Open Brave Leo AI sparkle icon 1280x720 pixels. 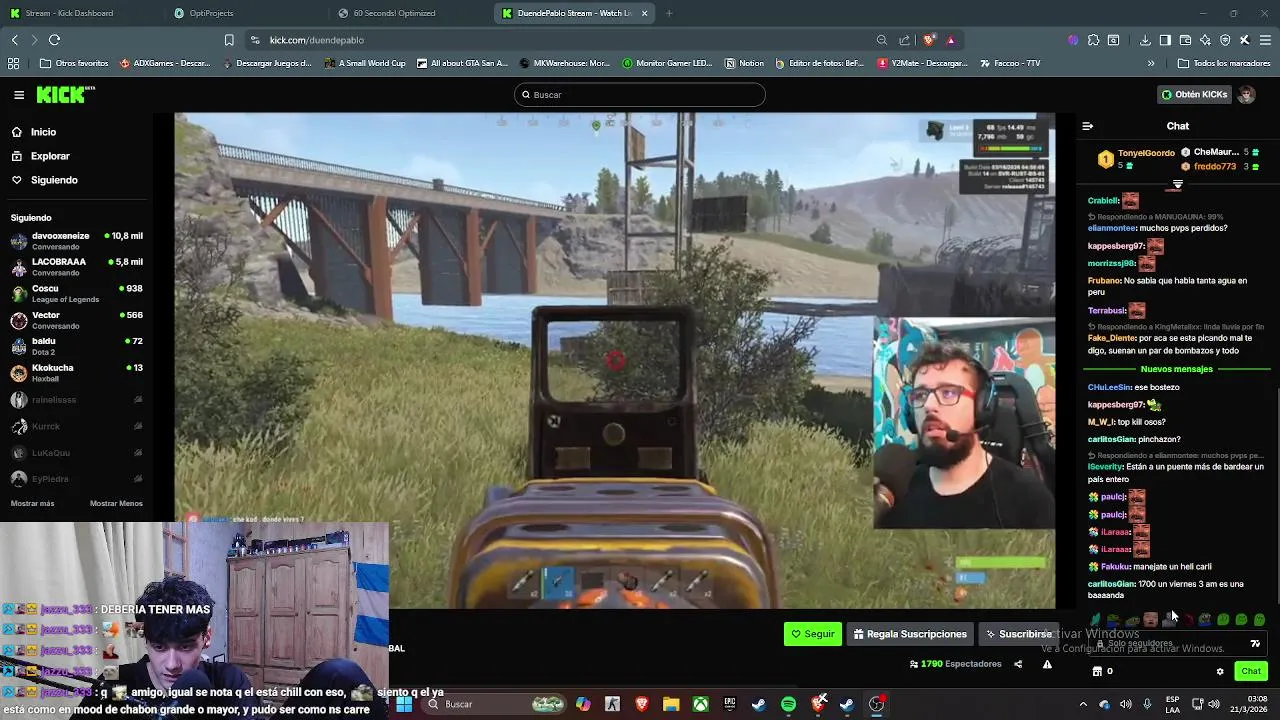[1205, 40]
